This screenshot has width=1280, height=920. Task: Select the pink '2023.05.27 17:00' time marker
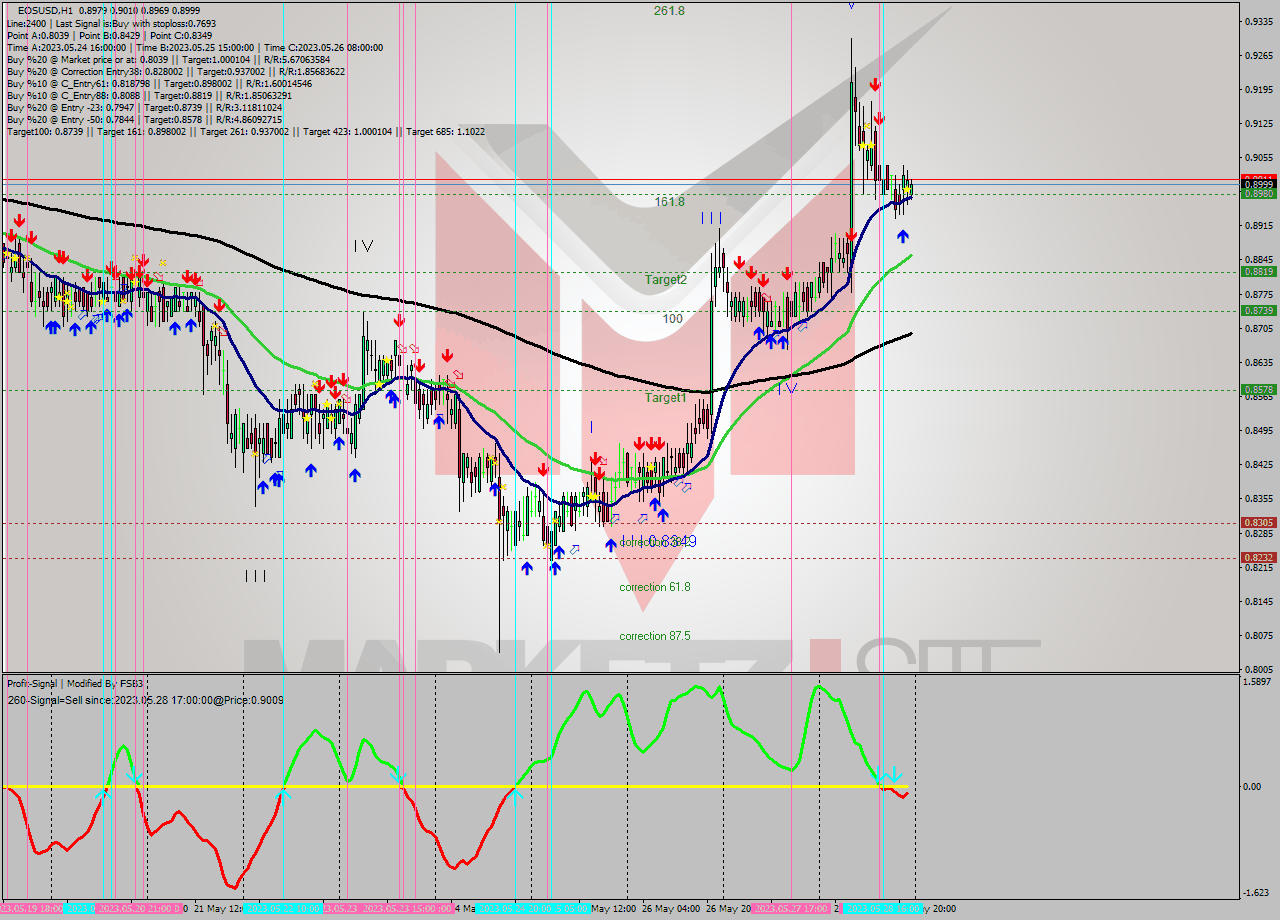(x=793, y=909)
